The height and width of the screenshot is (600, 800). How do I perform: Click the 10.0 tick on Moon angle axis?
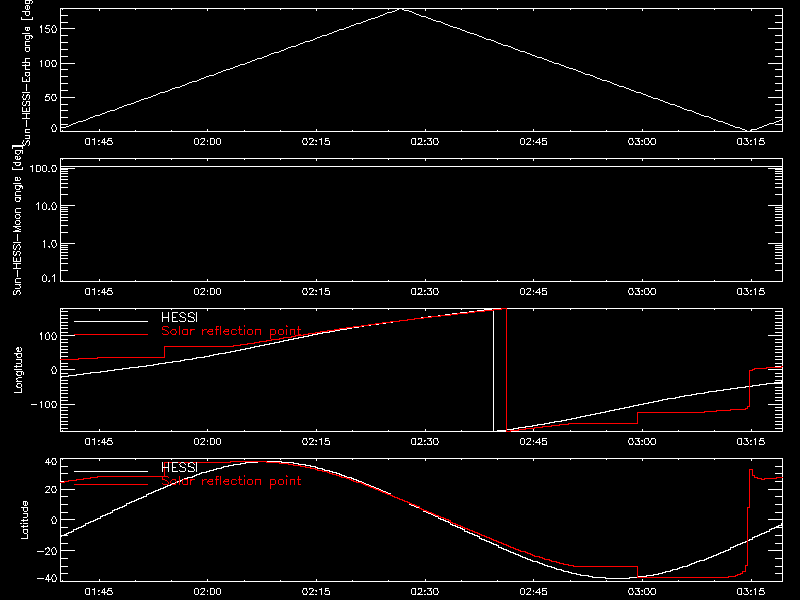(46, 206)
